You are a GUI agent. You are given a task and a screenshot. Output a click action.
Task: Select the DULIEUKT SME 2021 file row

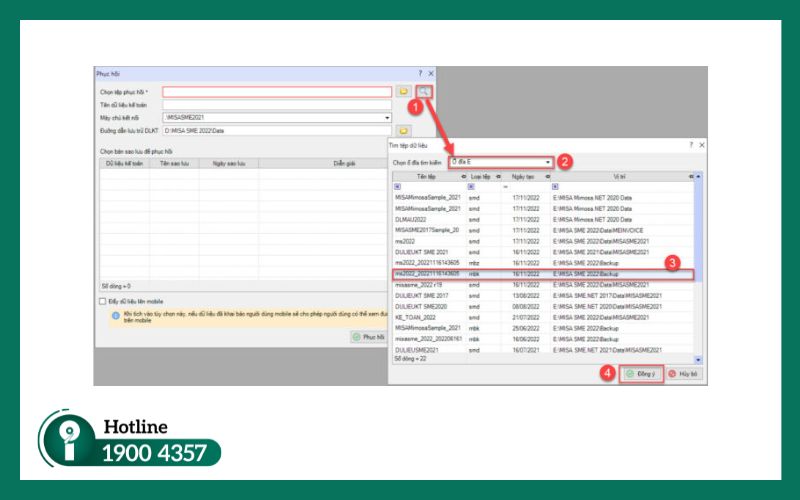coord(543,252)
